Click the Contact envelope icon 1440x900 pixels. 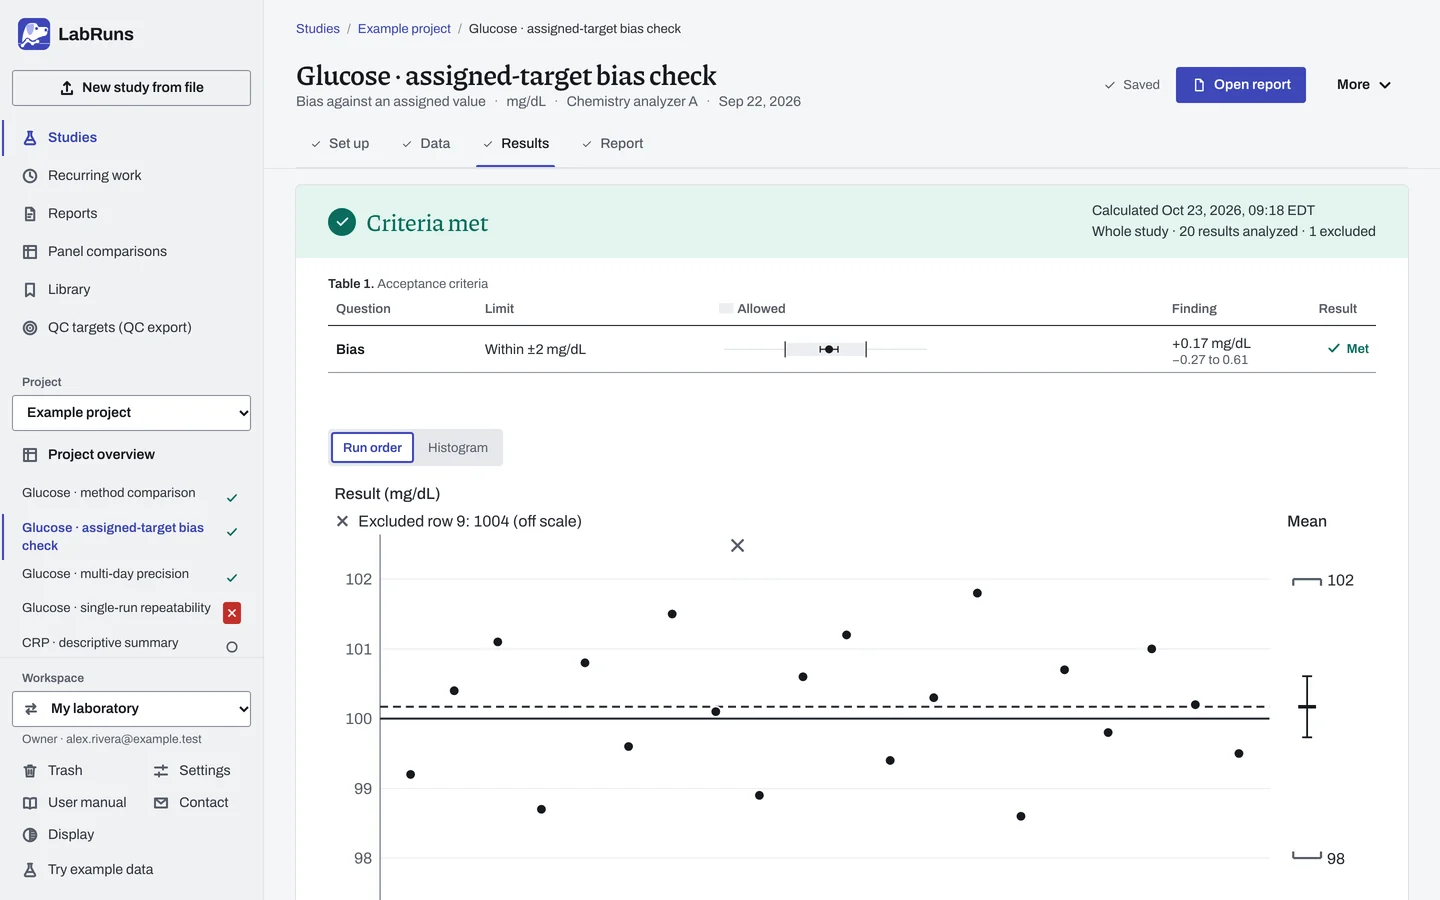161,803
